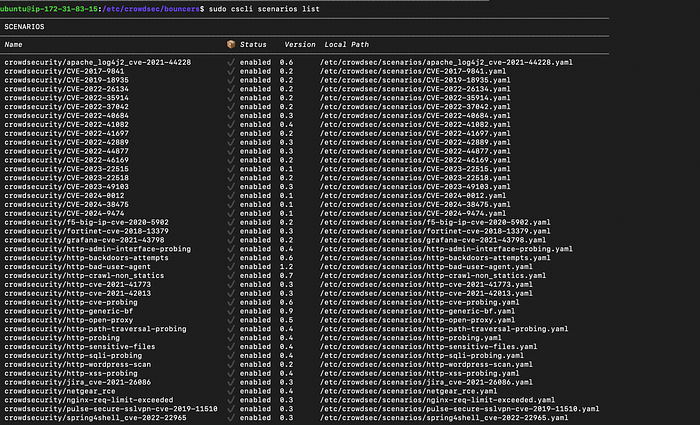
Task: Select crowdsecurity/CVE-2023-22518 name
Action: pyautogui.click(x=67, y=178)
